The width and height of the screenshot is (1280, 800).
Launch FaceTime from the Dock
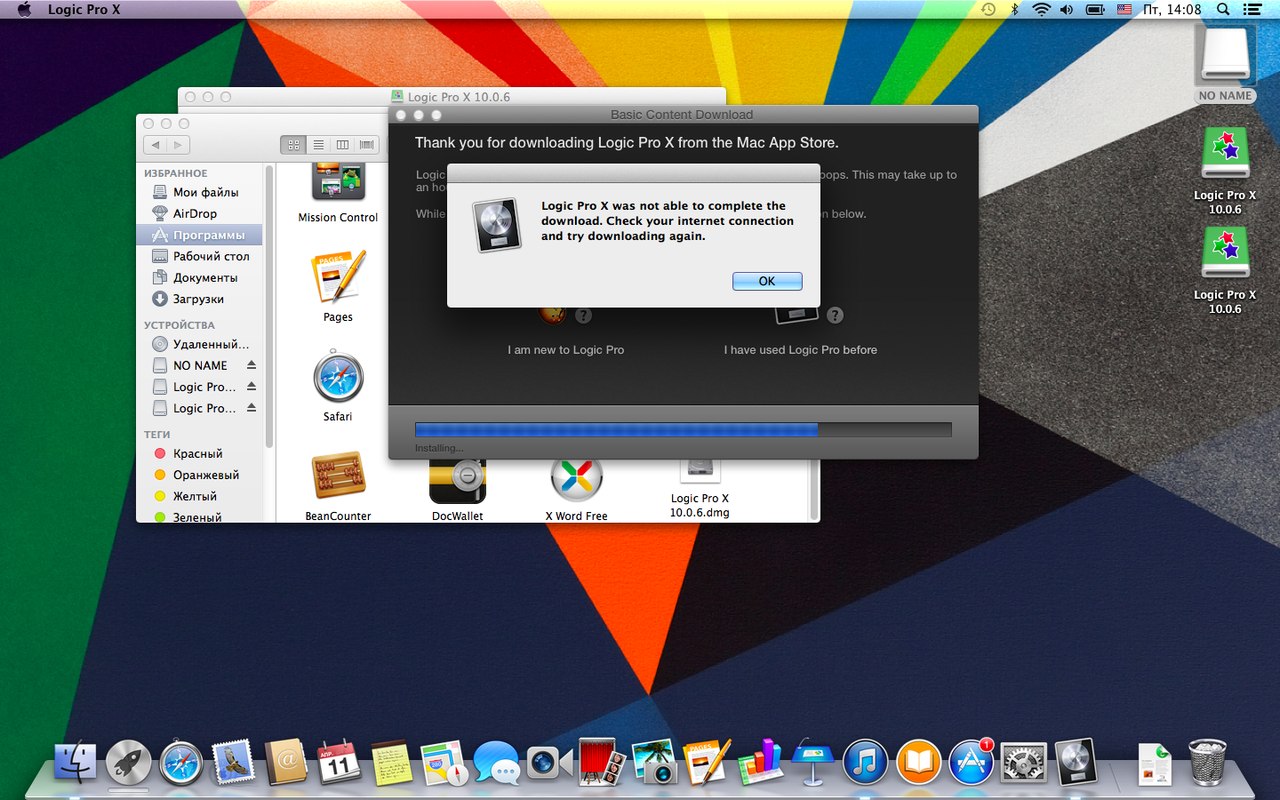tap(549, 763)
